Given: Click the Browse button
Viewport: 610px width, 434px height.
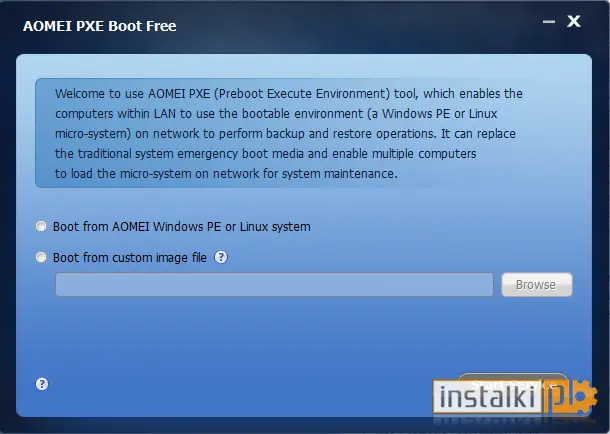Looking at the screenshot, I should (537, 285).
